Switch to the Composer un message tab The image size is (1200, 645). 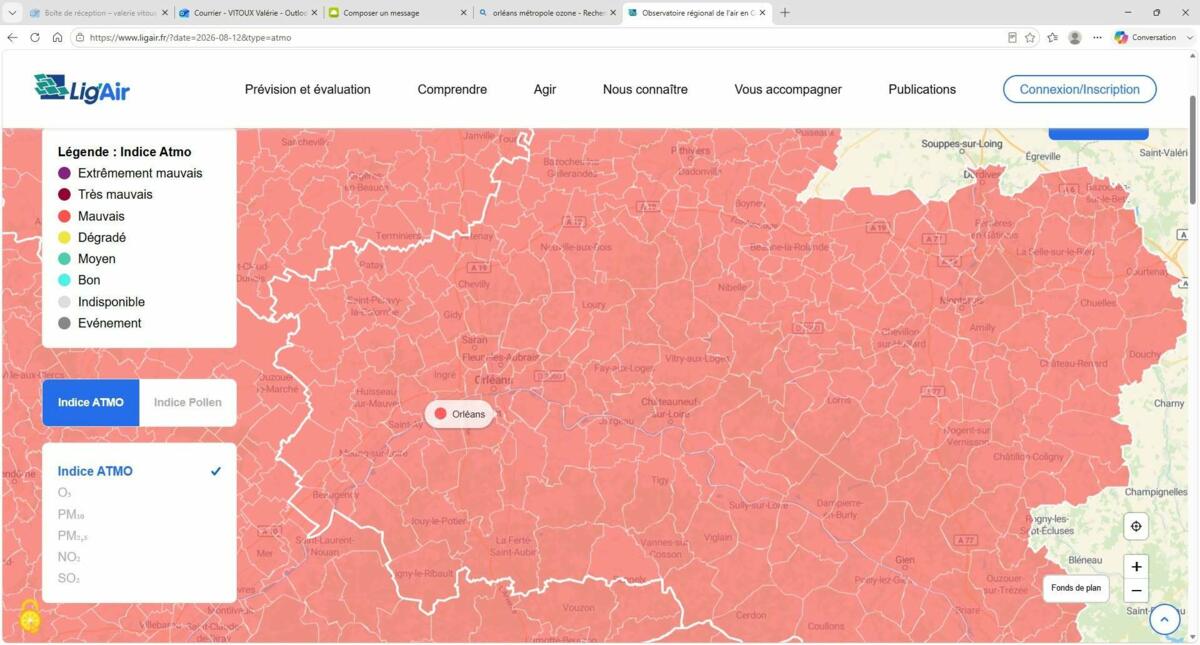pyautogui.click(x=397, y=13)
